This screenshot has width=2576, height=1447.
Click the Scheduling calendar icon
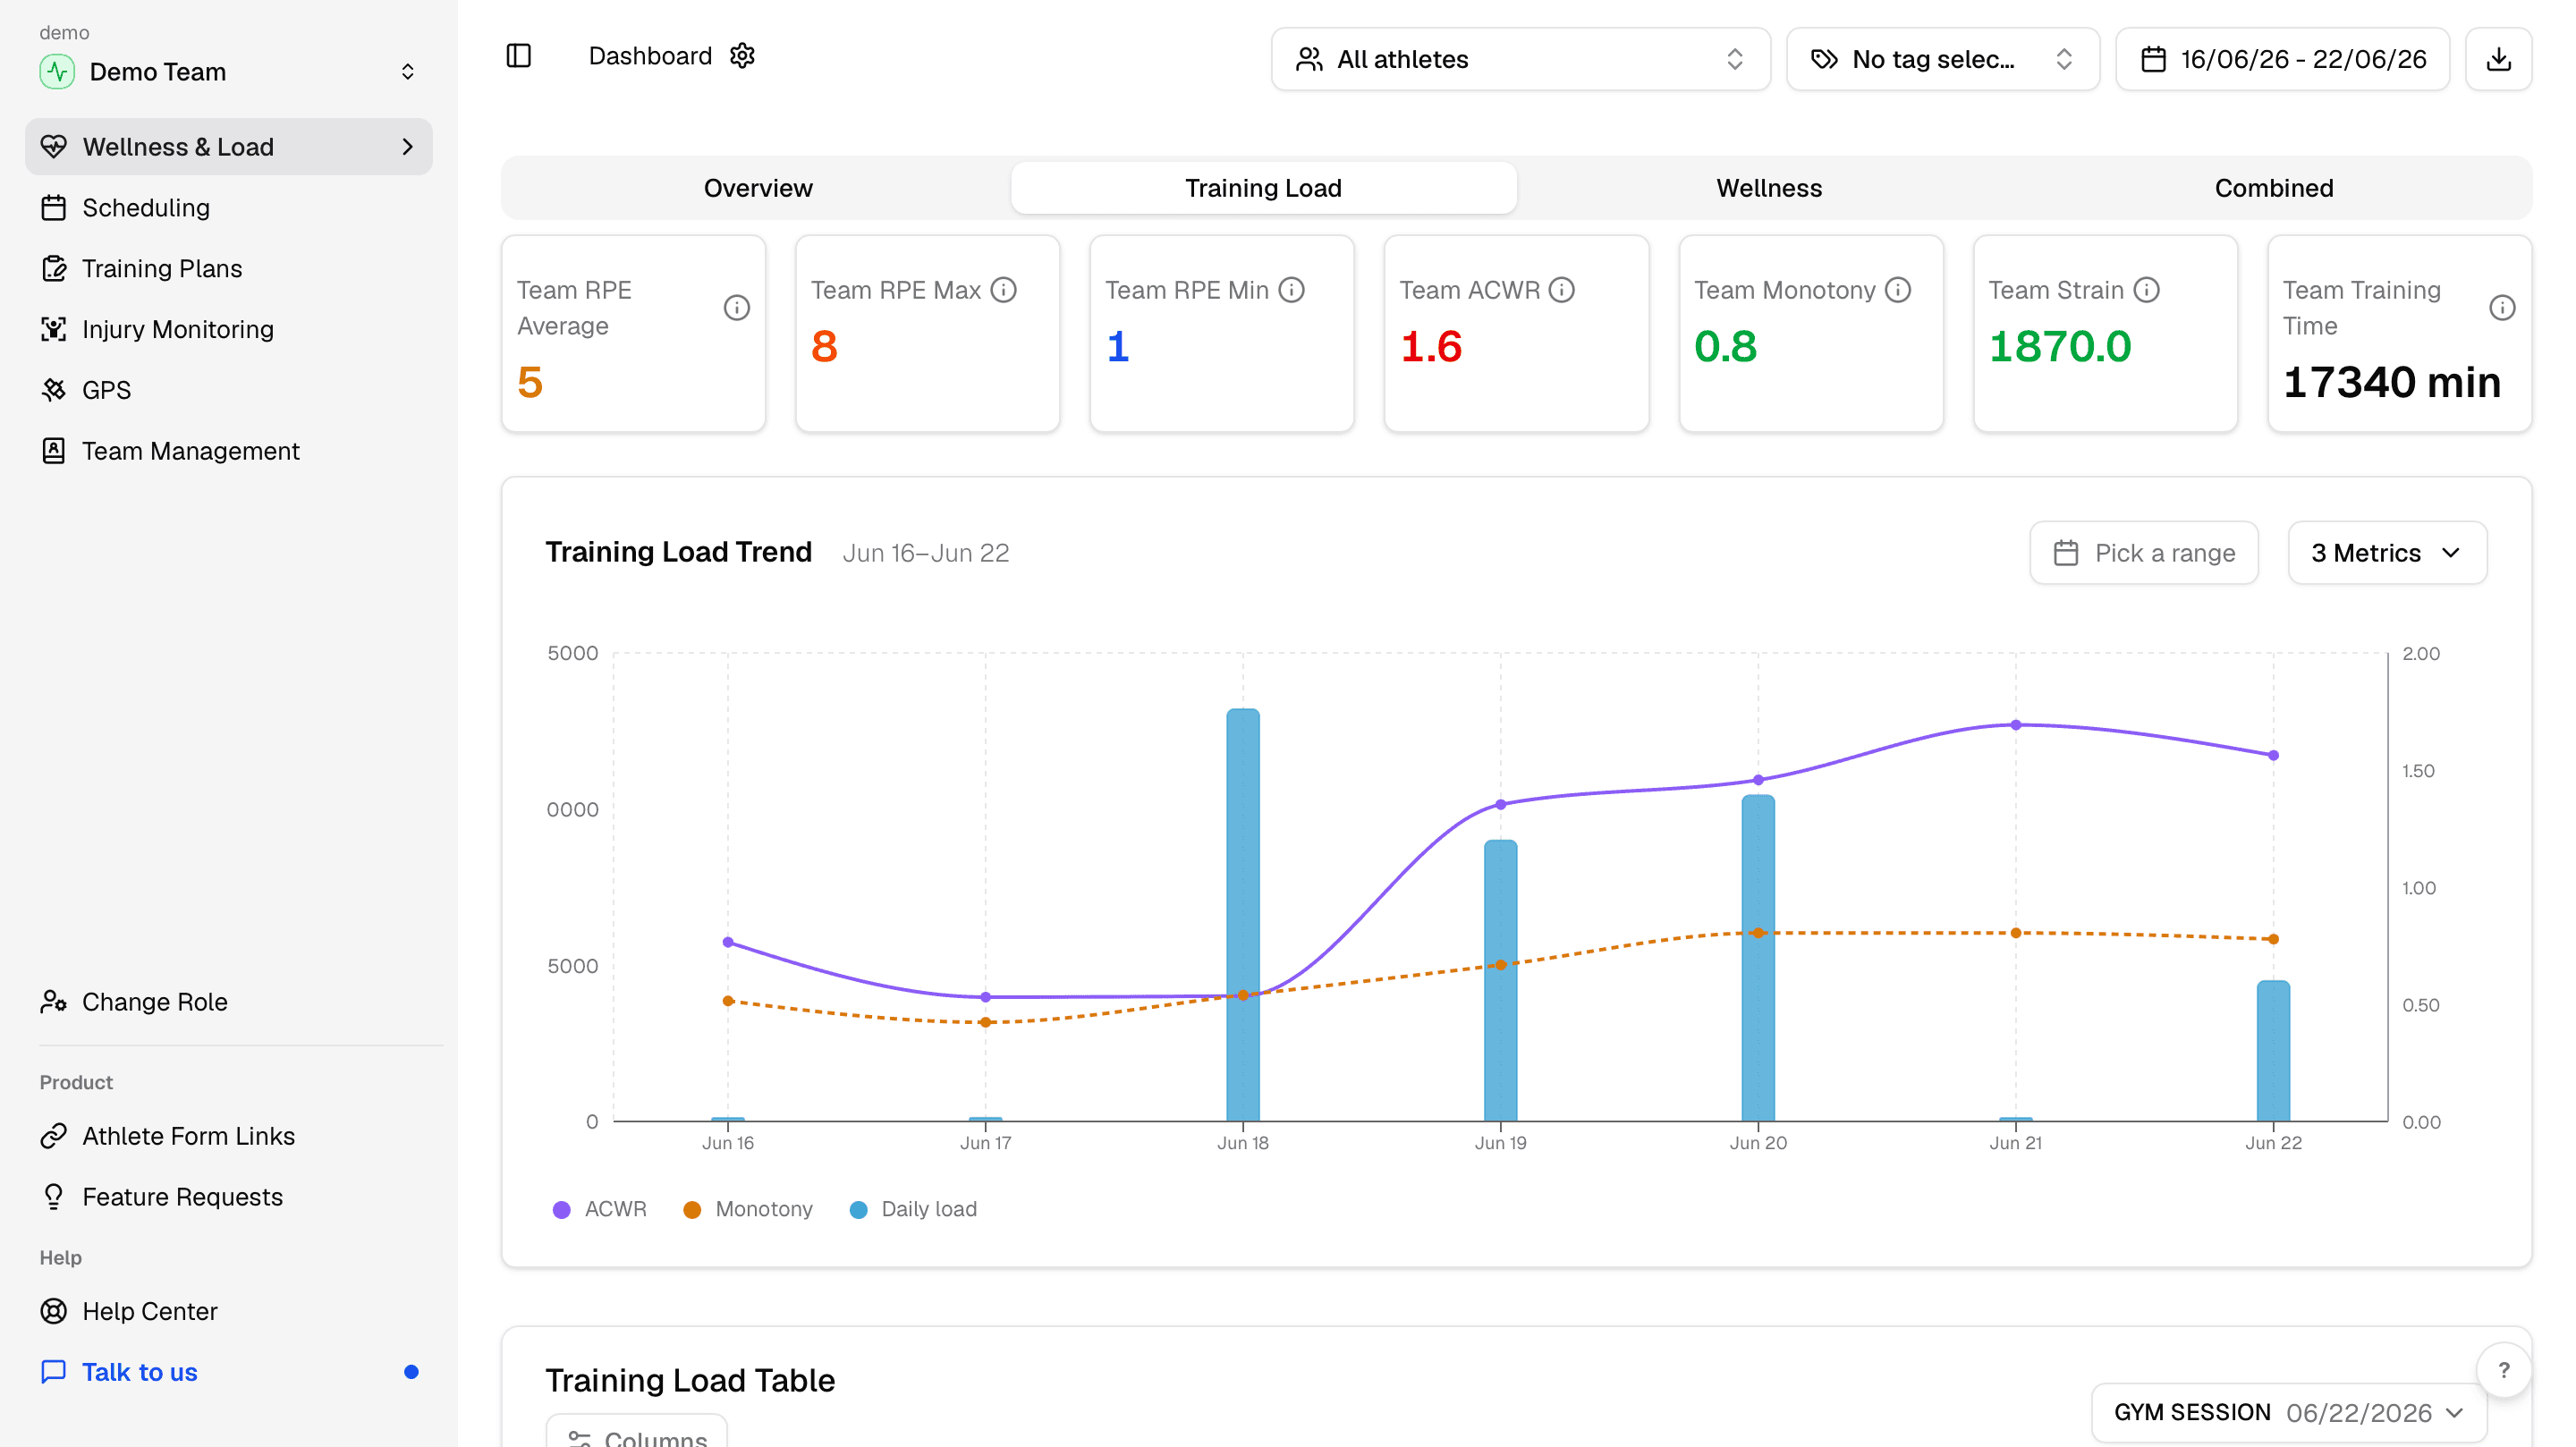54,208
